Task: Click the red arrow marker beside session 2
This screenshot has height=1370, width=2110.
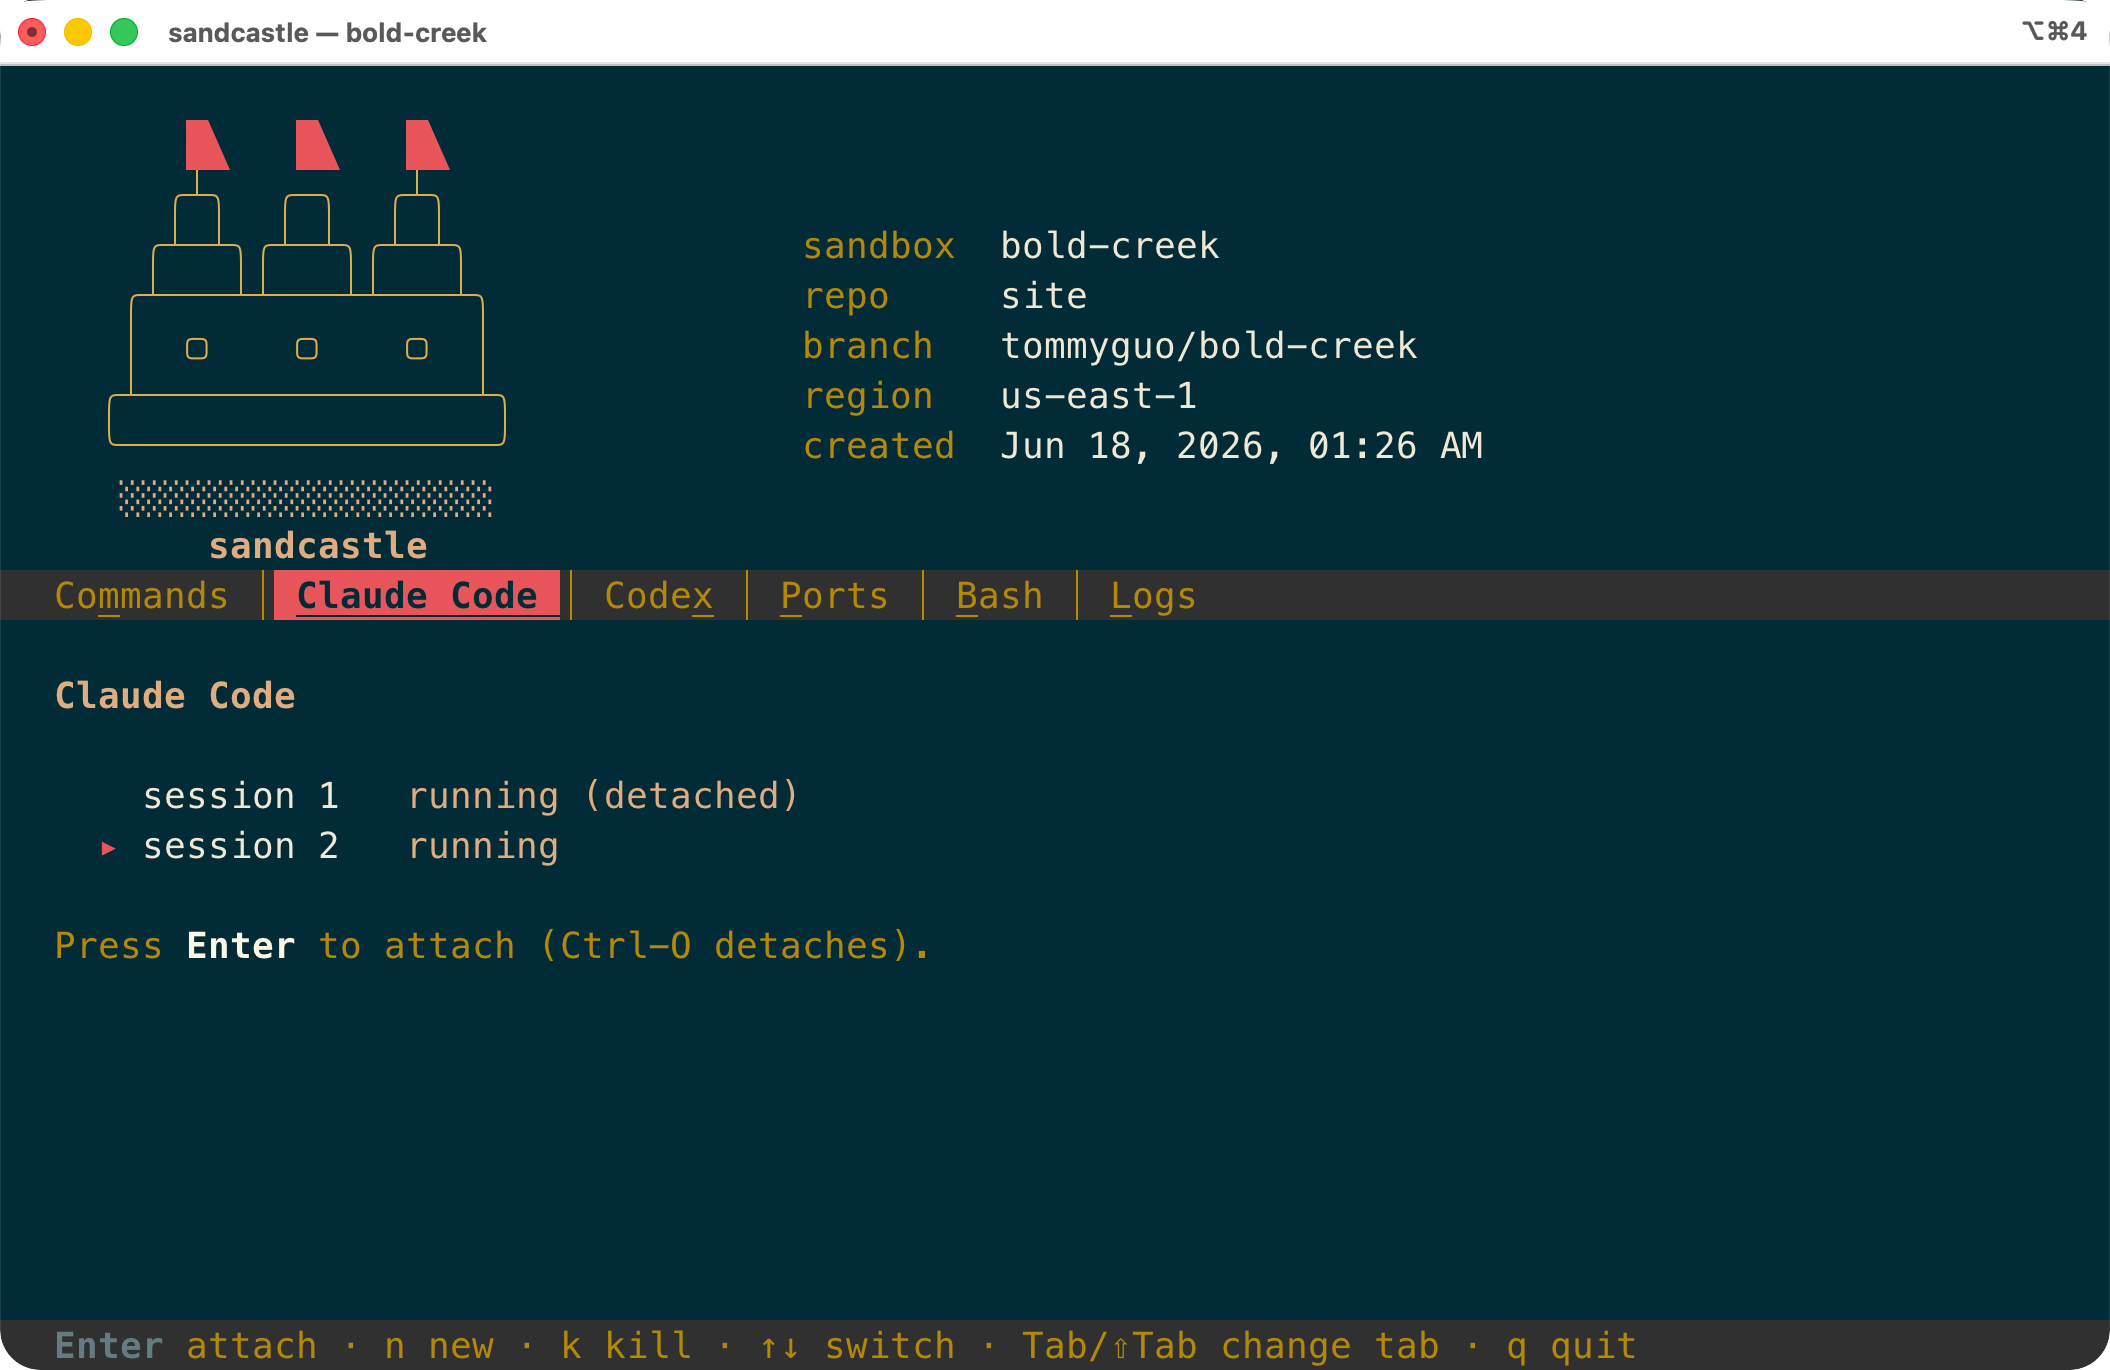Action: tap(108, 848)
